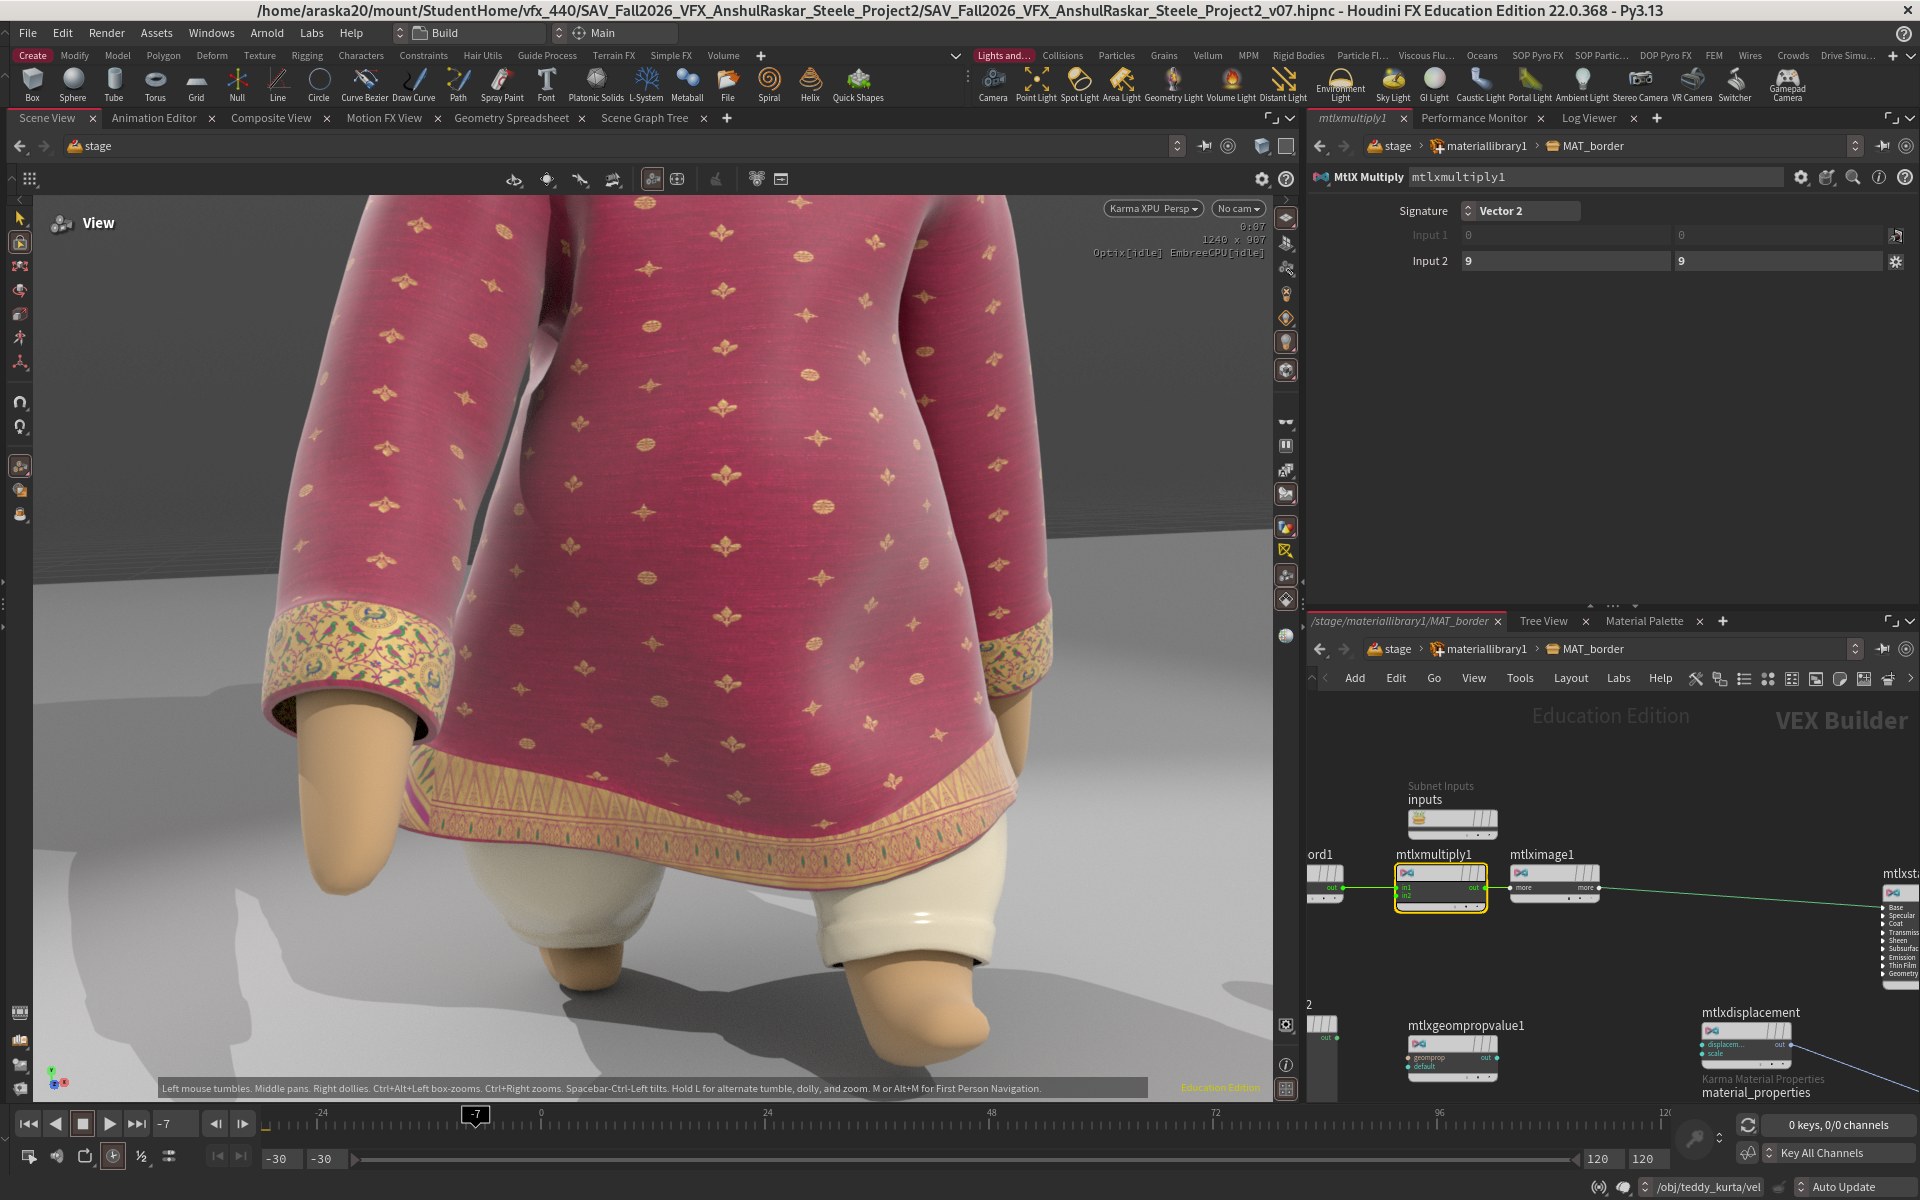1920x1200 pixels.
Task: Click the Play forward button
Action: point(110,1124)
